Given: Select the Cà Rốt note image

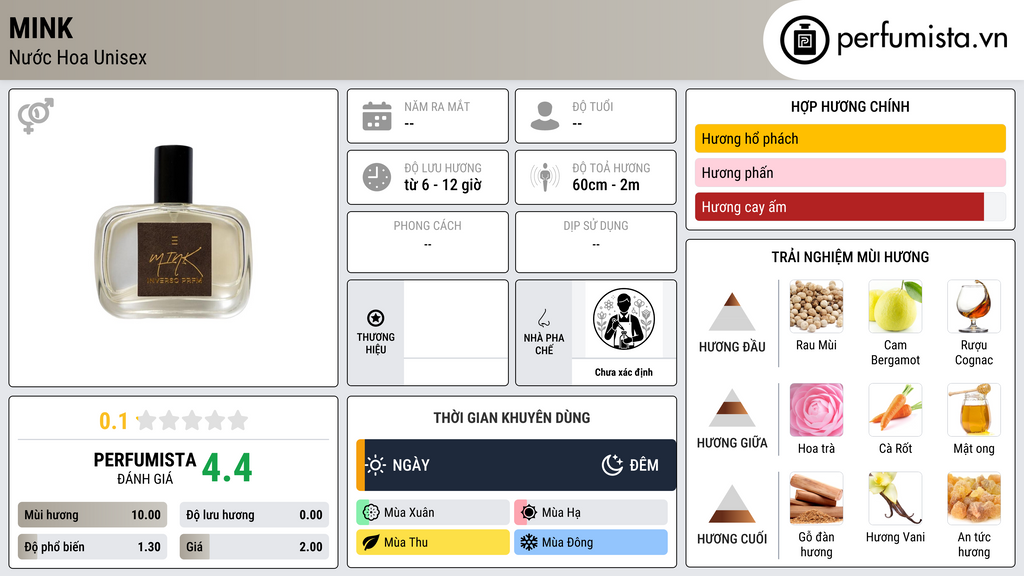Looking at the screenshot, I should pos(895,410).
